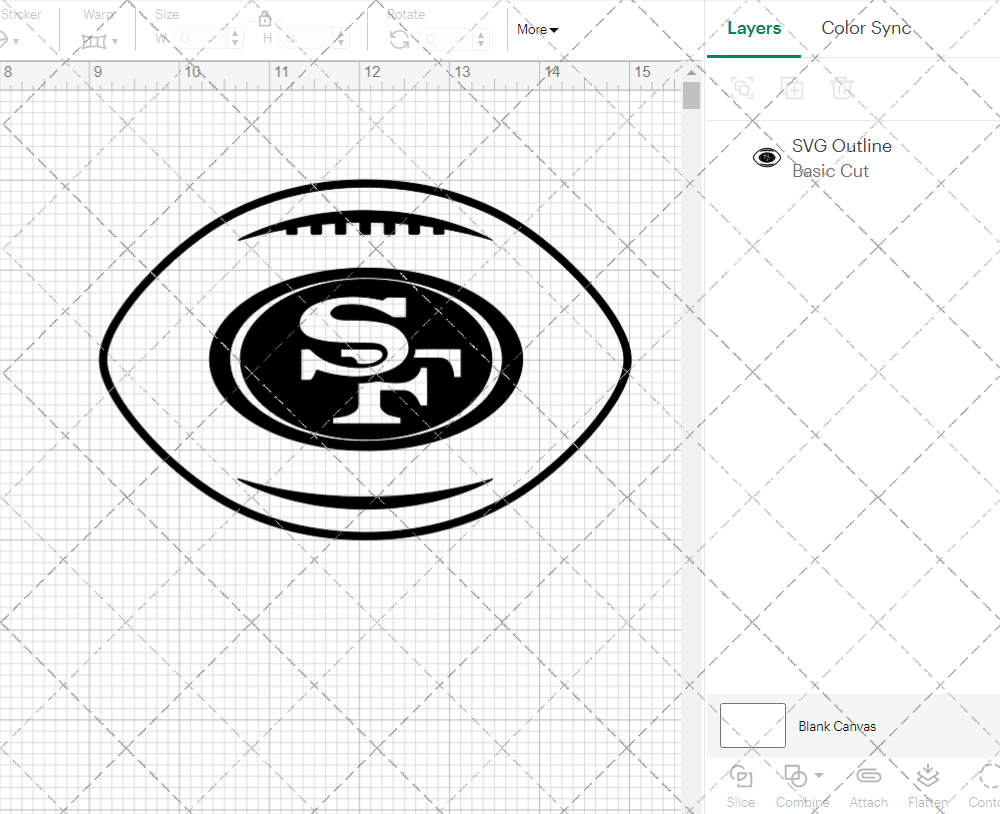
Task: Open the Color Sync tab
Action: tap(865, 28)
